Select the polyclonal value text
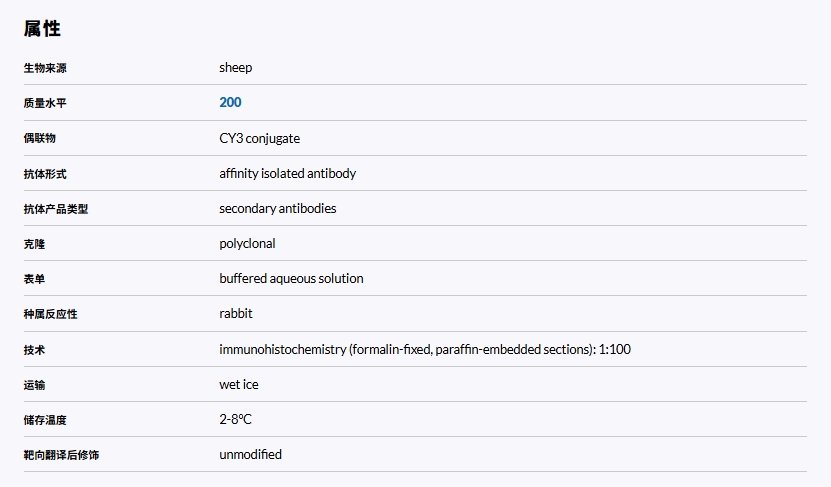 pyautogui.click(x=247, y=243)
